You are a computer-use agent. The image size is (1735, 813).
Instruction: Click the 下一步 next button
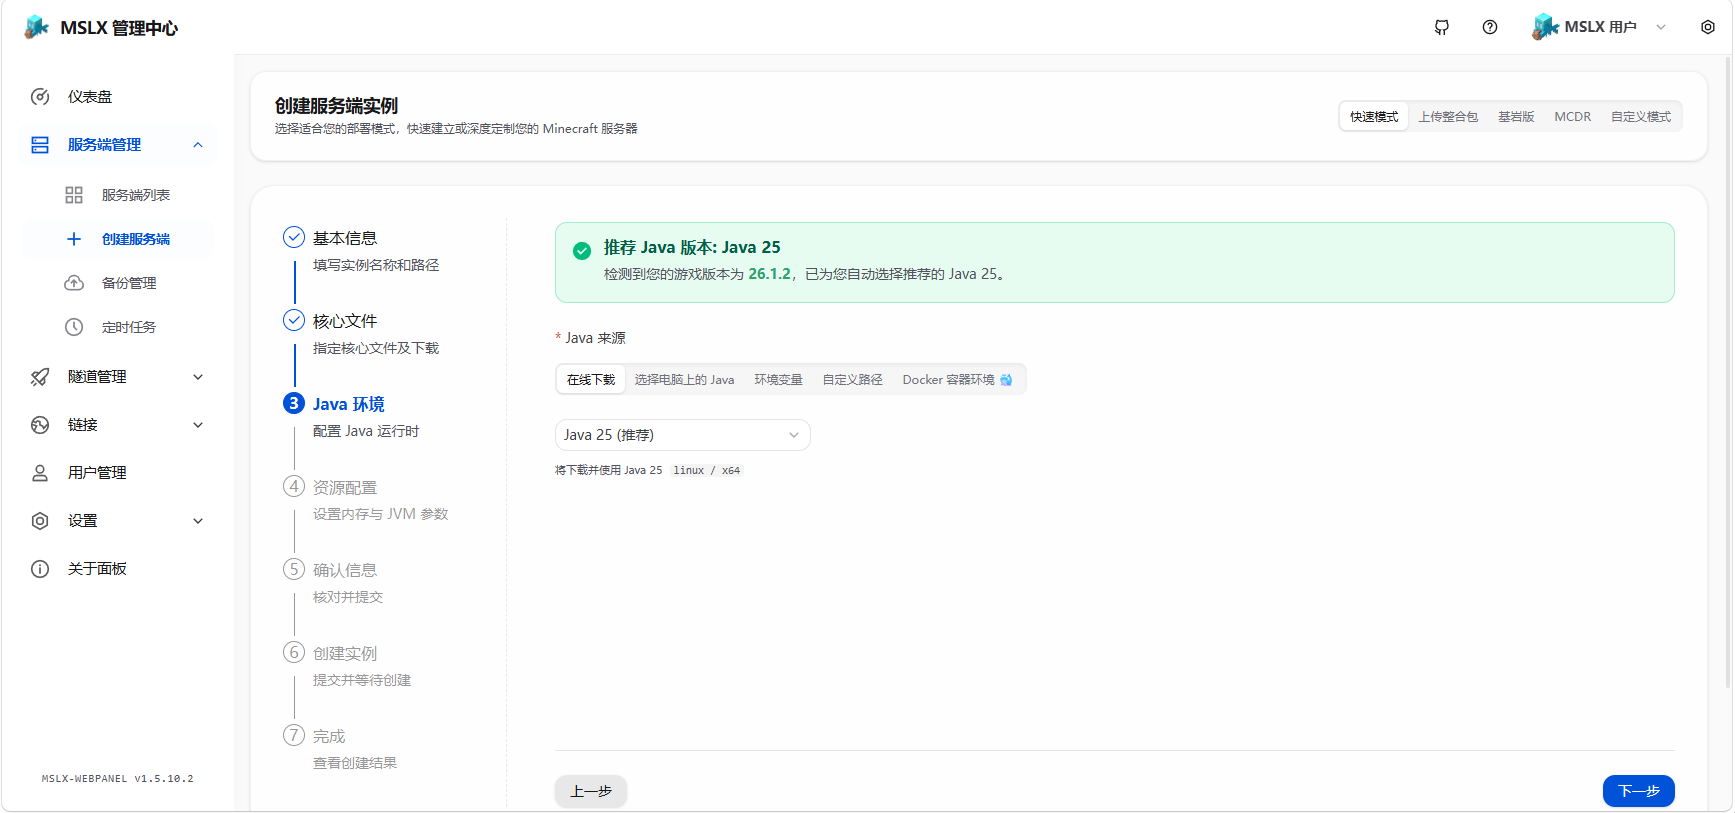[x=1638, y=791]
